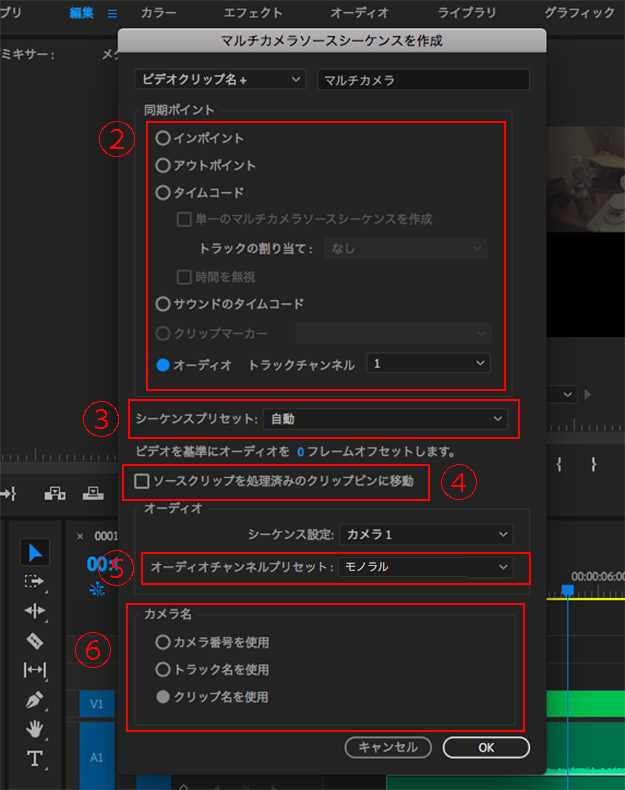Open the エフェクト workspace tab
Viewport: 625px width, 790px height.
(253, 14)
